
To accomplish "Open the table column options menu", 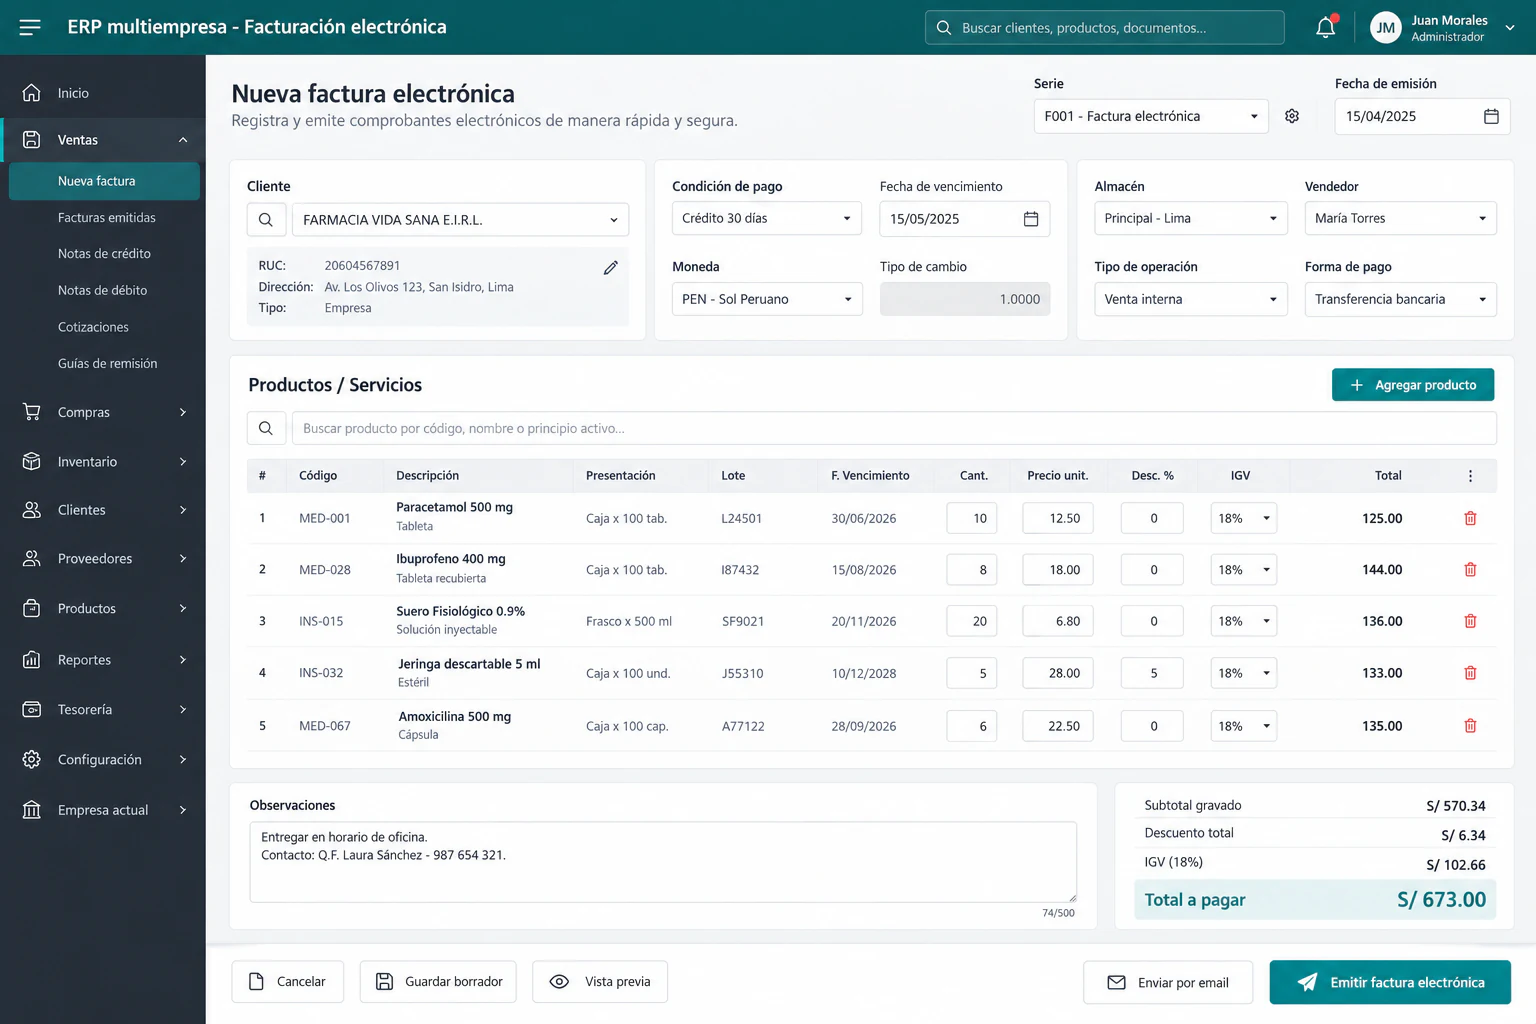I will [1470, 476].
